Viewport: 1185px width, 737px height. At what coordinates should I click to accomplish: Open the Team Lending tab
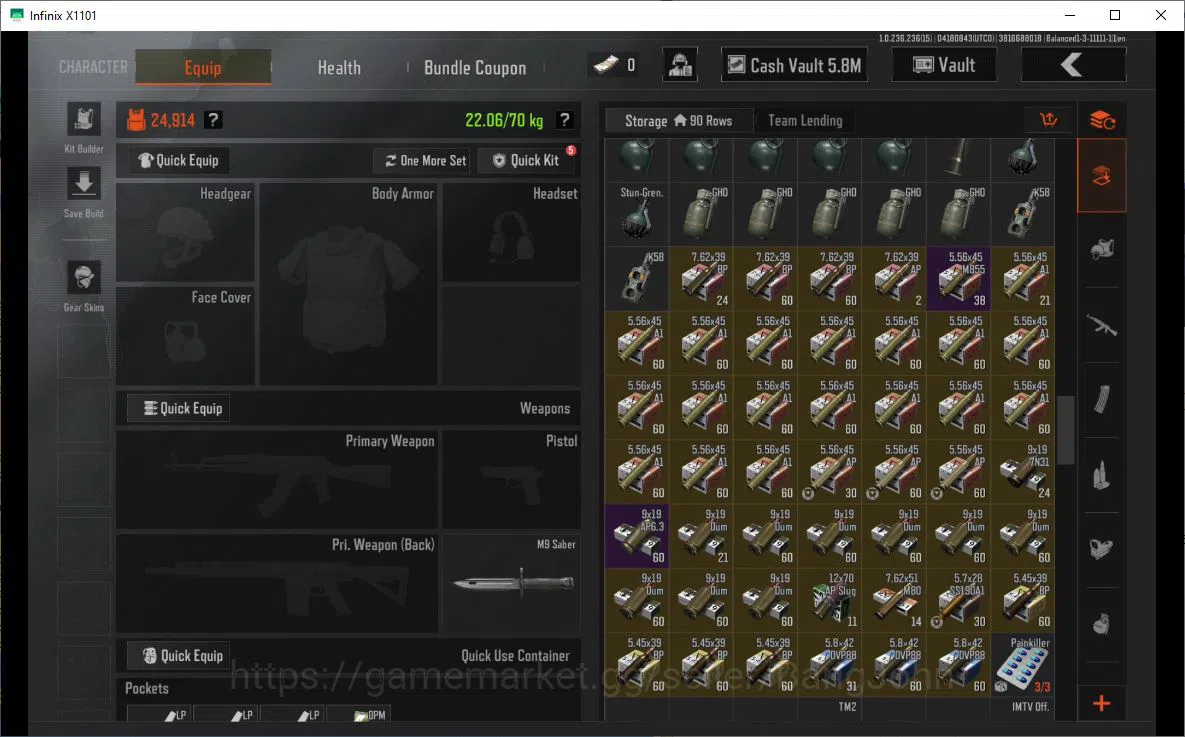(x=805, y=120)
